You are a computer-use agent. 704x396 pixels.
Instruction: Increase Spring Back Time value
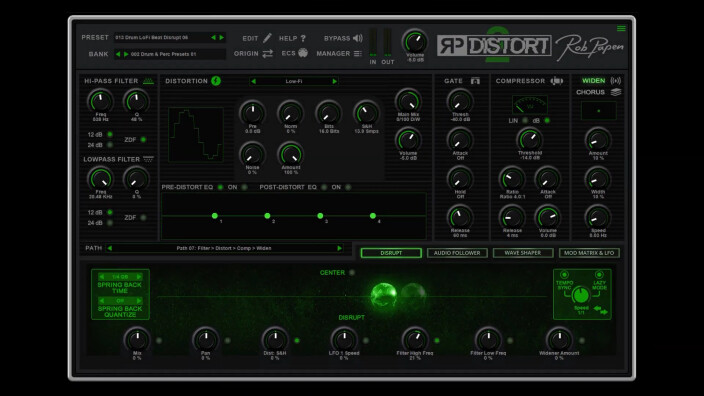coord(139,277)
